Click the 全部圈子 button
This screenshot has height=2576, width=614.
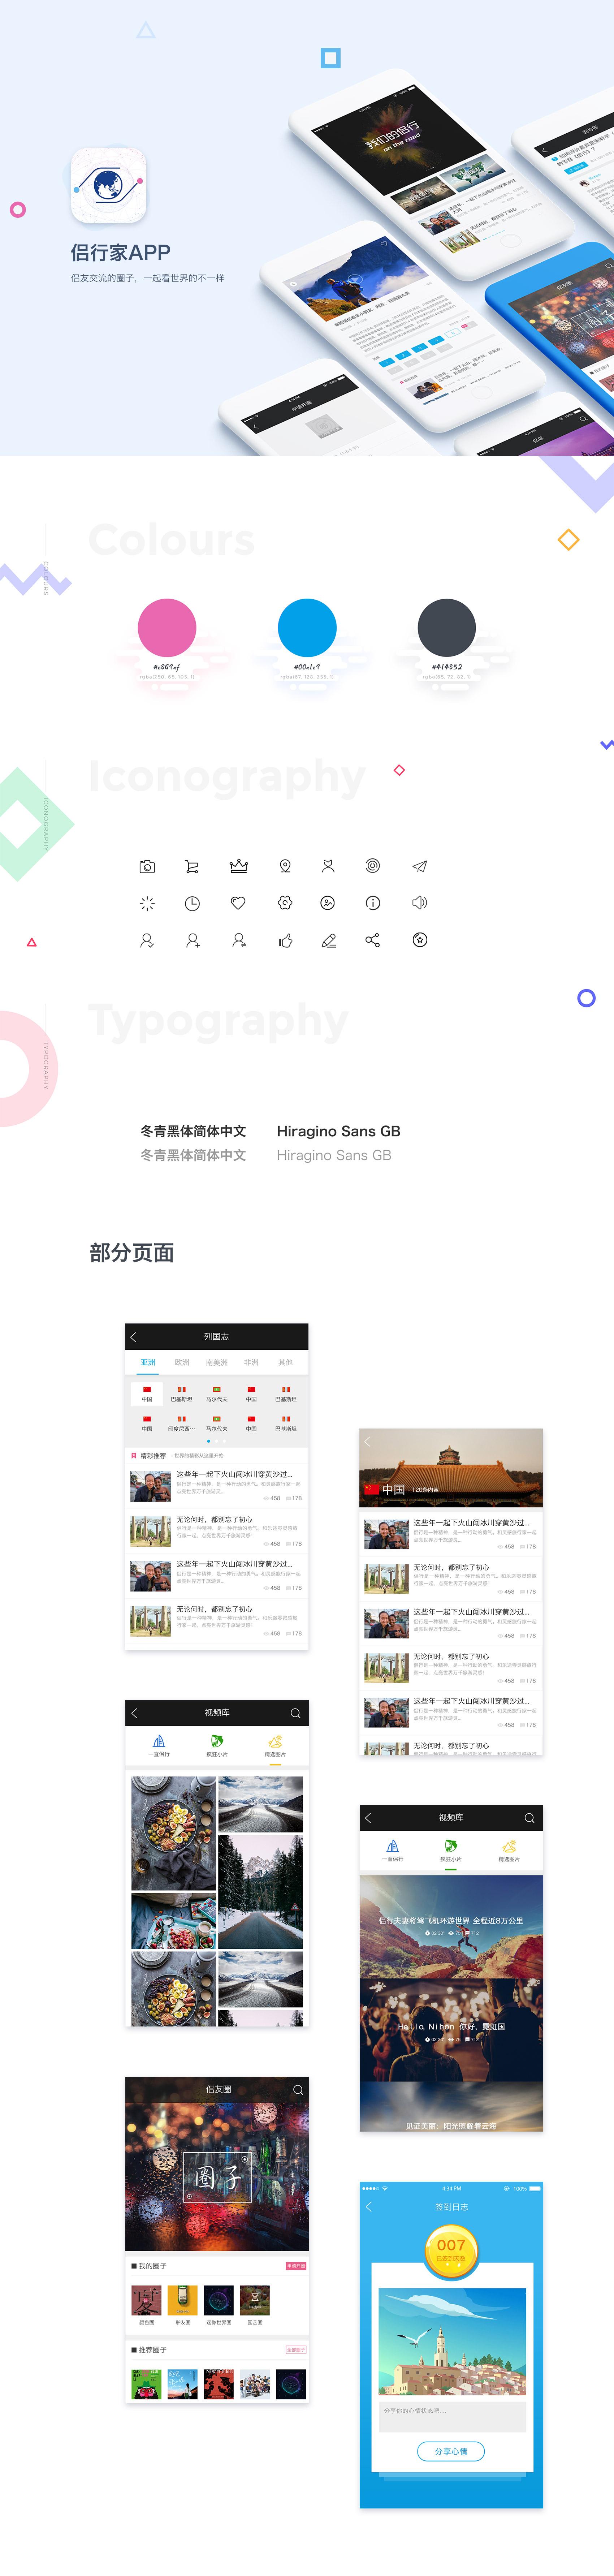coord(296,2350)
